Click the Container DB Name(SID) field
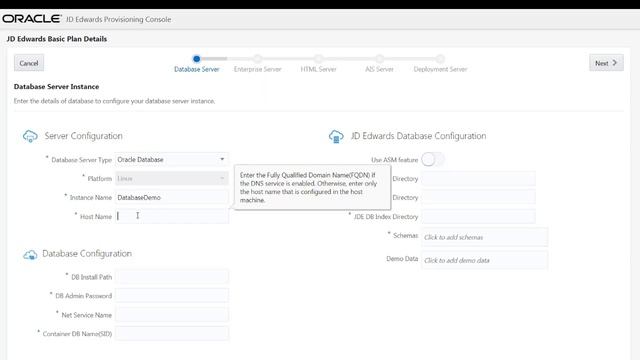This screenshot has height=360, width=640. 171,333
